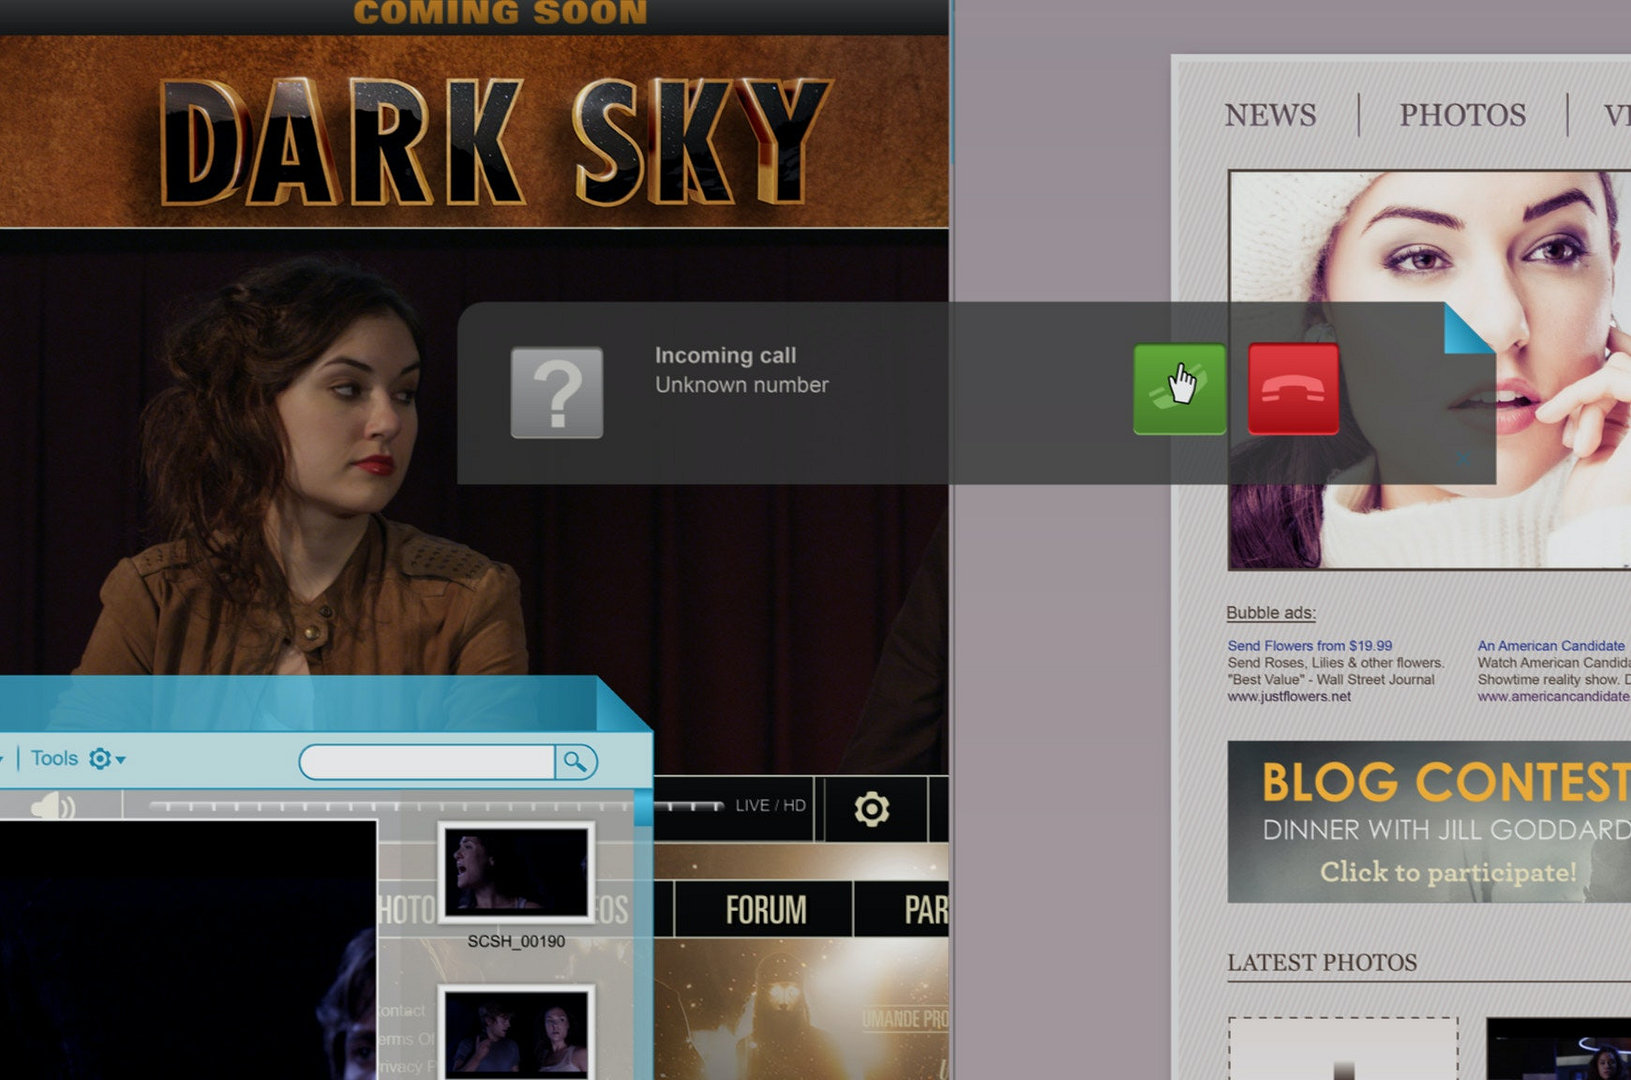Click the magnifier search button

[x=576, y=762]
